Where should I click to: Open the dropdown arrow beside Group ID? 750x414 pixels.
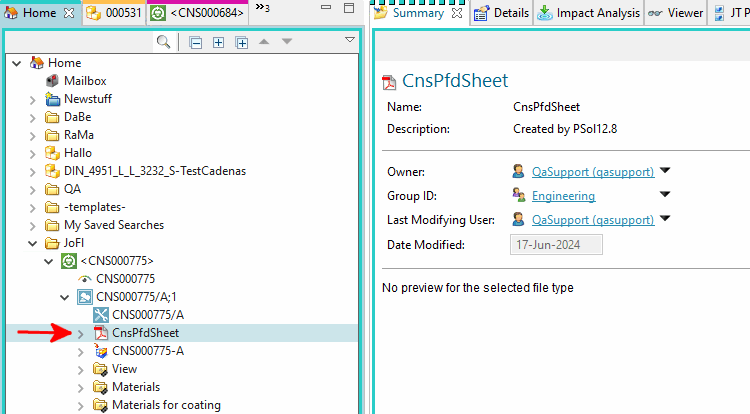tap(665, 194)
